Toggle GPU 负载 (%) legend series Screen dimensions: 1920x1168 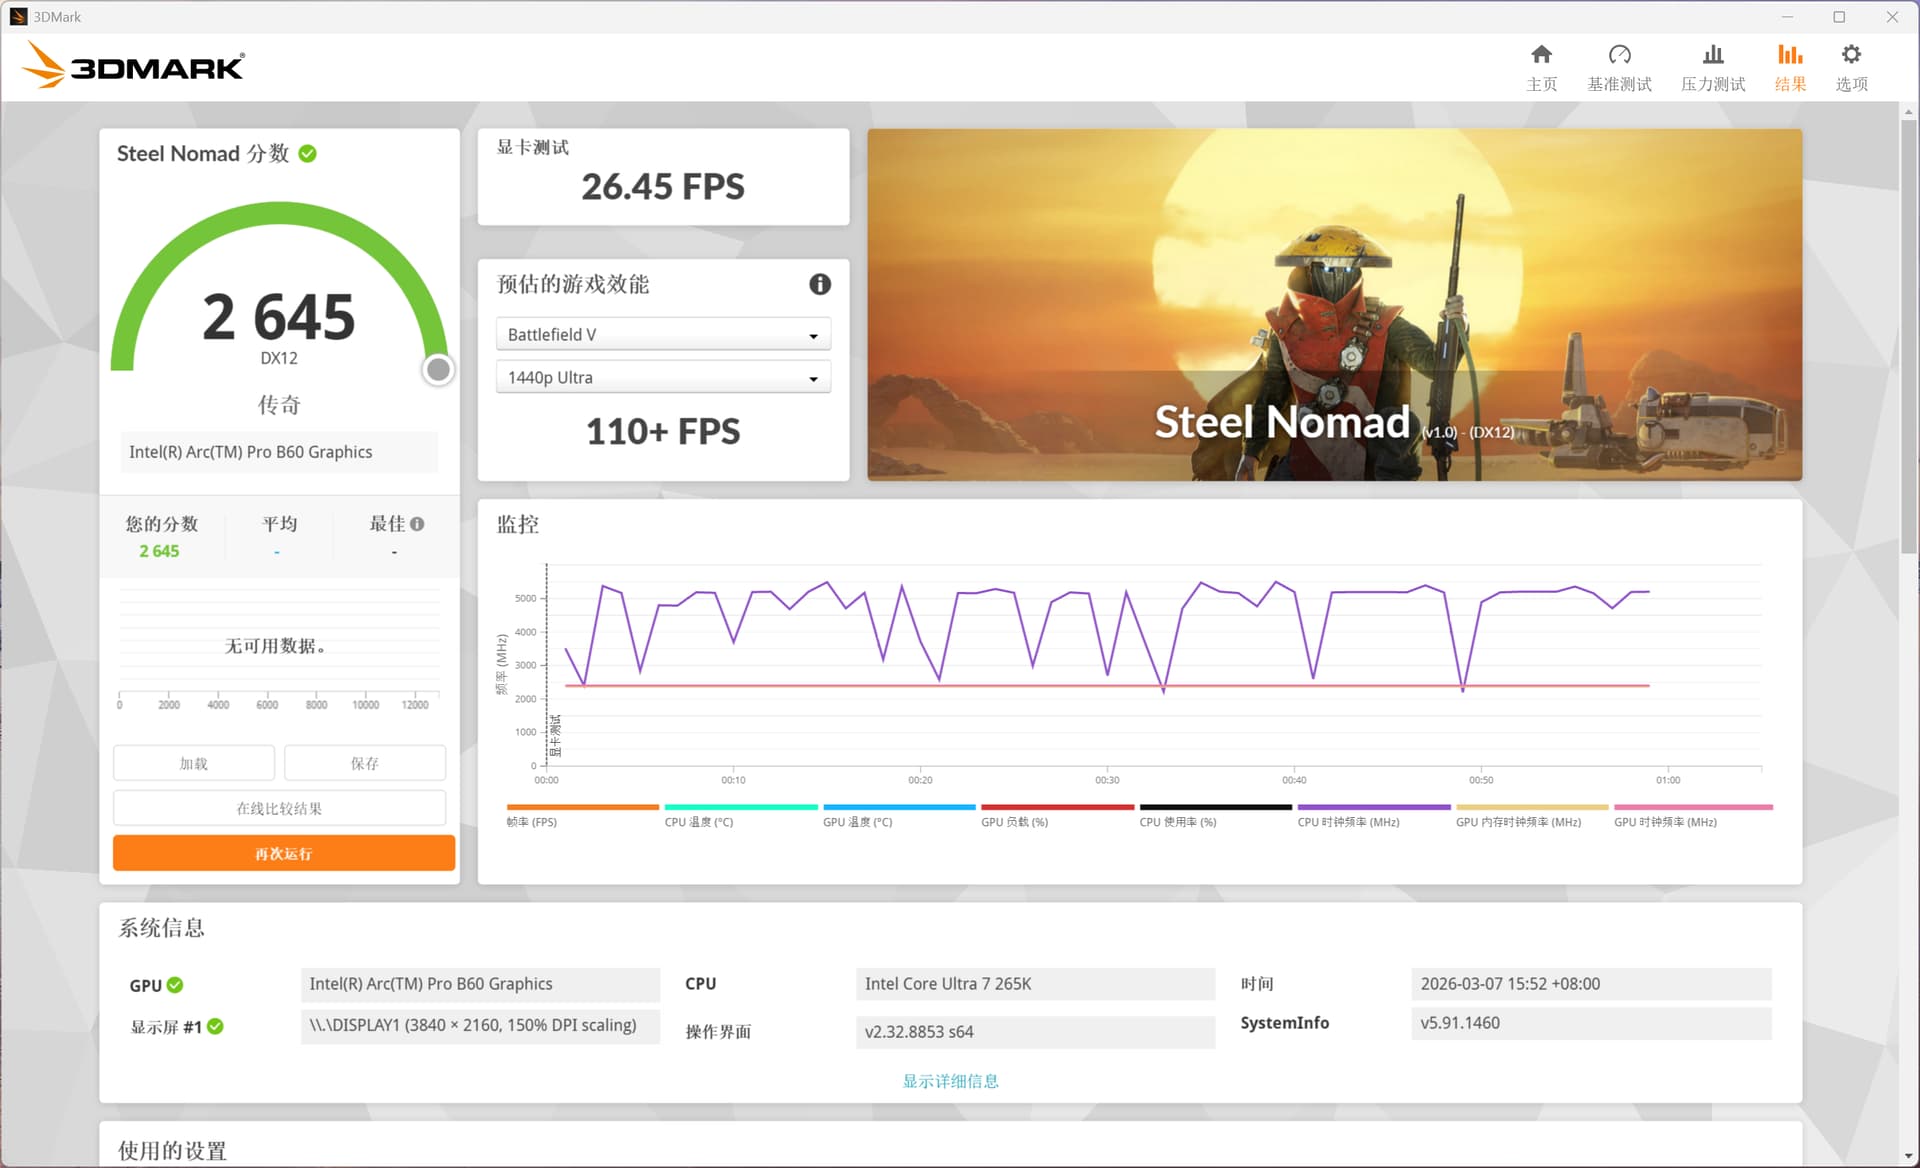pos(1014,822)
